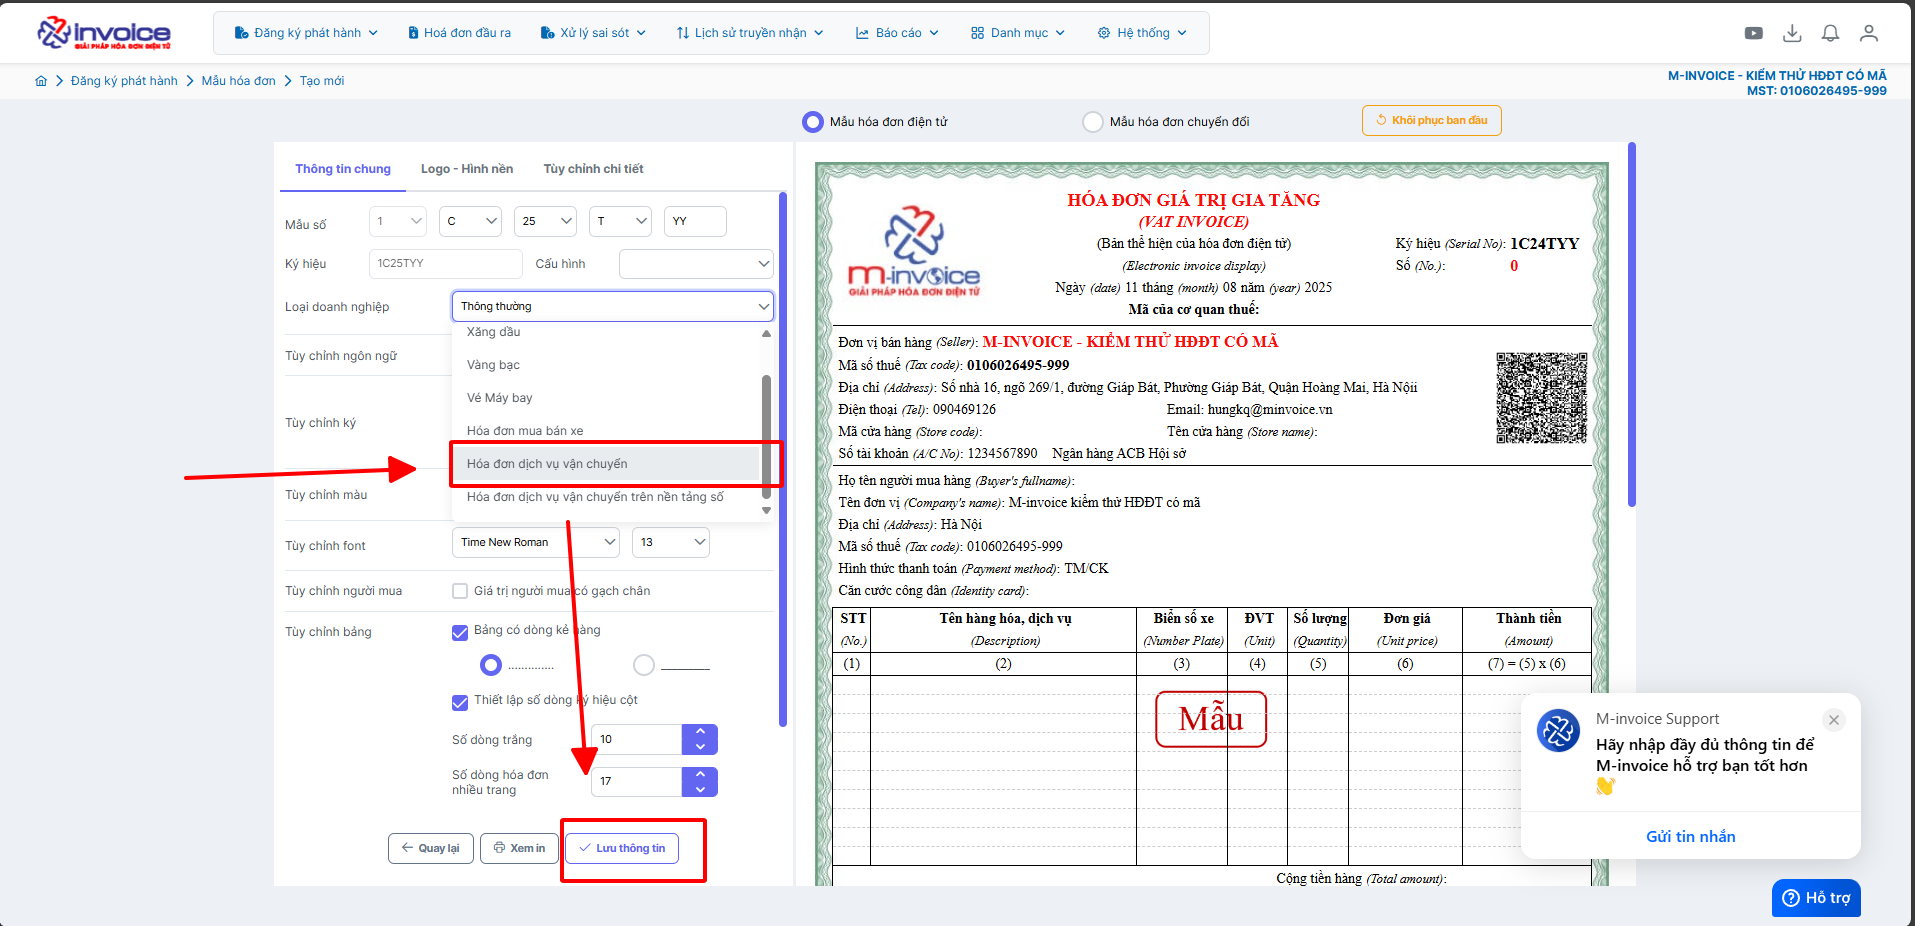1915x926 pixels.
Task: Click the QR code on invoice preview
Action: tap(1541, 397)
